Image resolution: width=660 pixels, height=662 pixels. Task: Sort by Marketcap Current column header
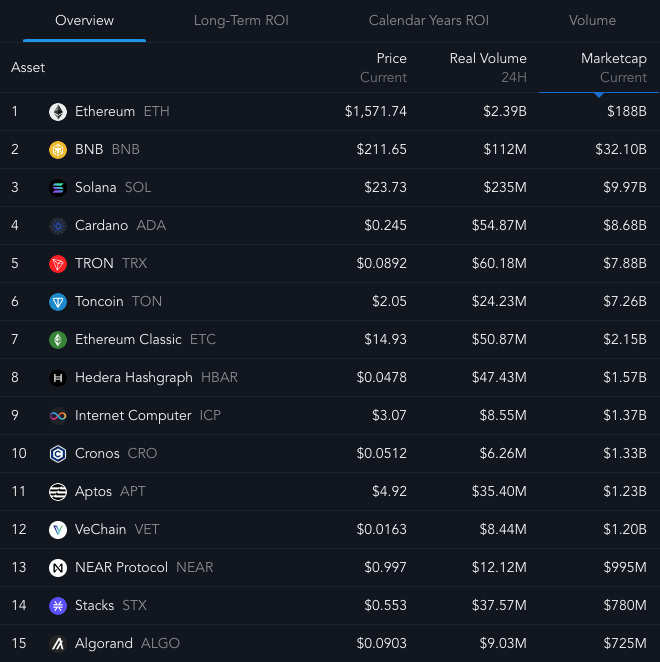click(614, 68)
